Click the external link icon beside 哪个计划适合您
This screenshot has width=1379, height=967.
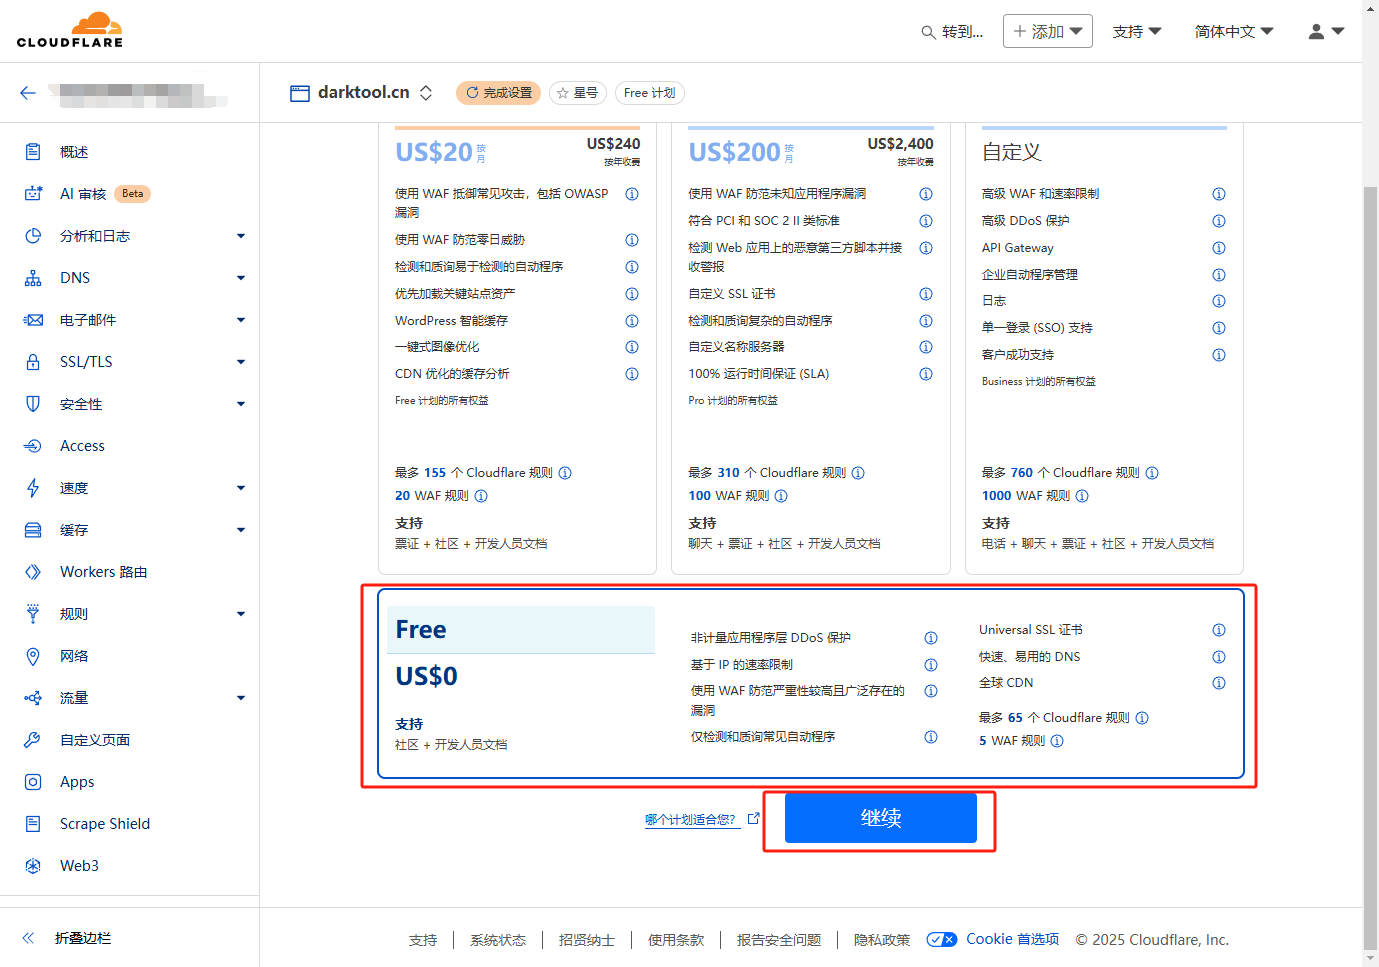click(x=754, y=818)
